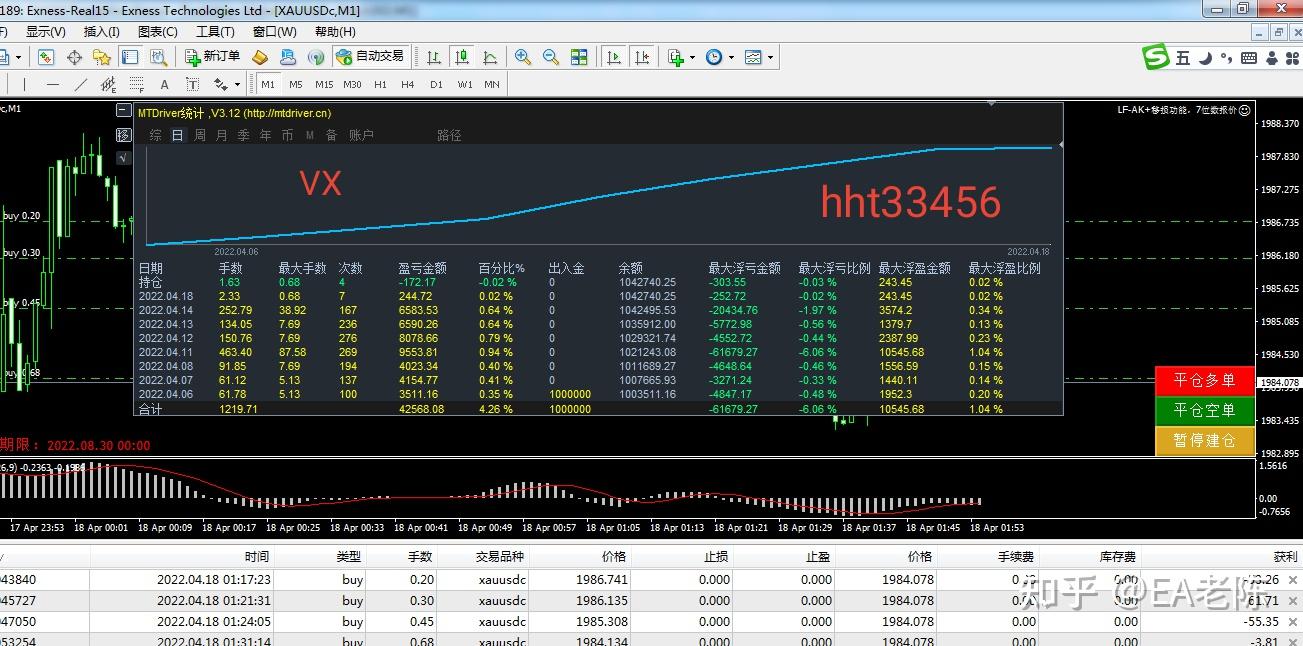Click 暂停建仓 pause opening button
The image size is (1303, 646).
tap(1204, 441)
